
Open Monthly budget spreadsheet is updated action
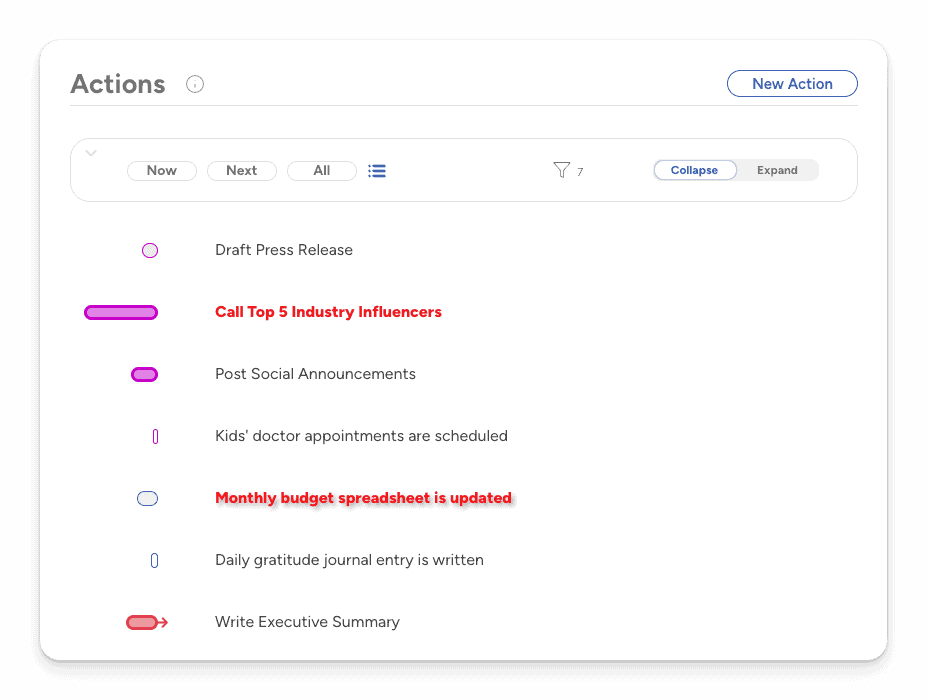pyautogui.click(x=363, y=498)
